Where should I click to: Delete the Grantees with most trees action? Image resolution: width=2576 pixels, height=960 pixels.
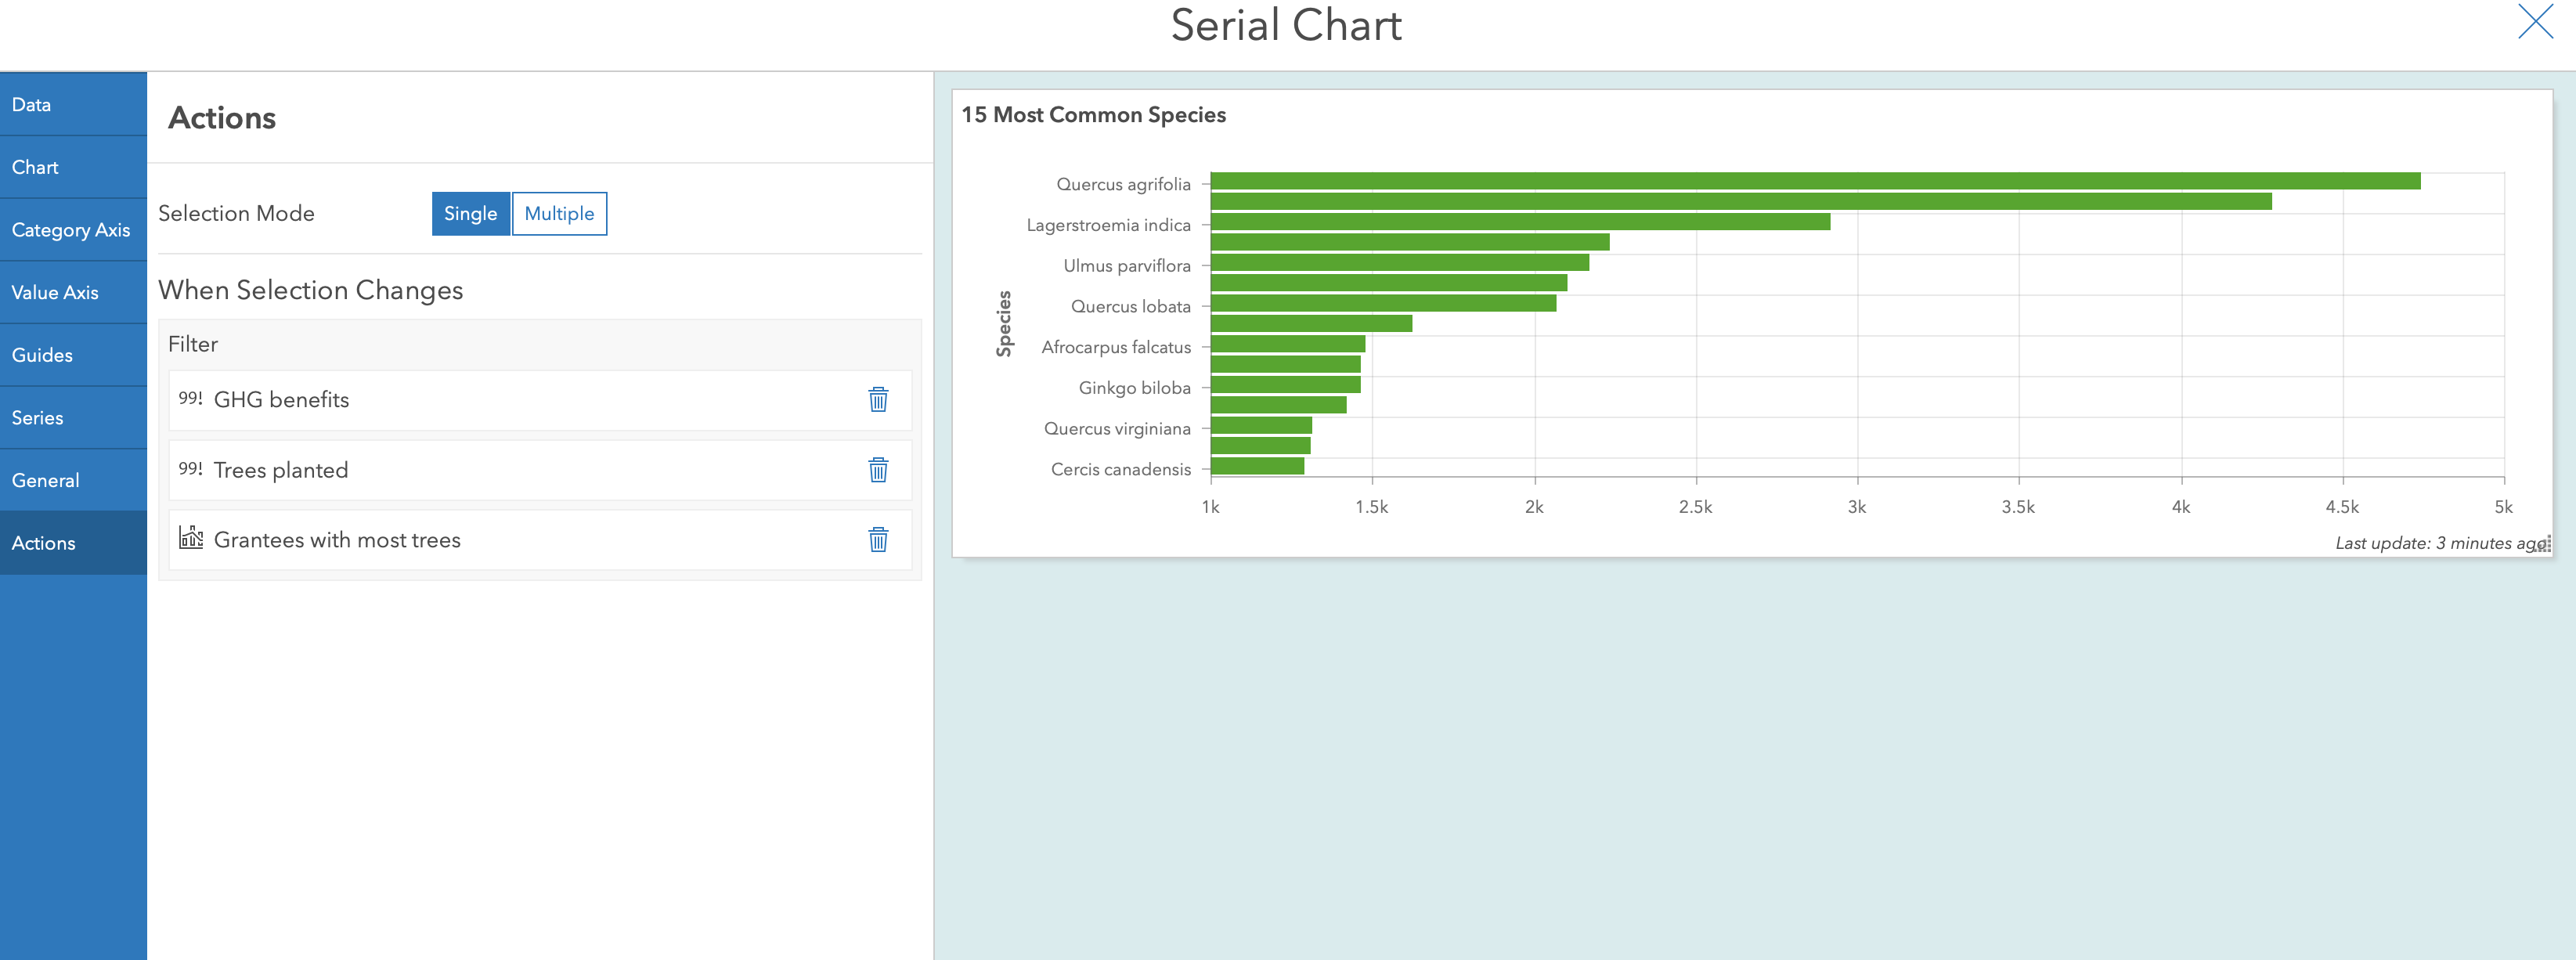point(877,539)
